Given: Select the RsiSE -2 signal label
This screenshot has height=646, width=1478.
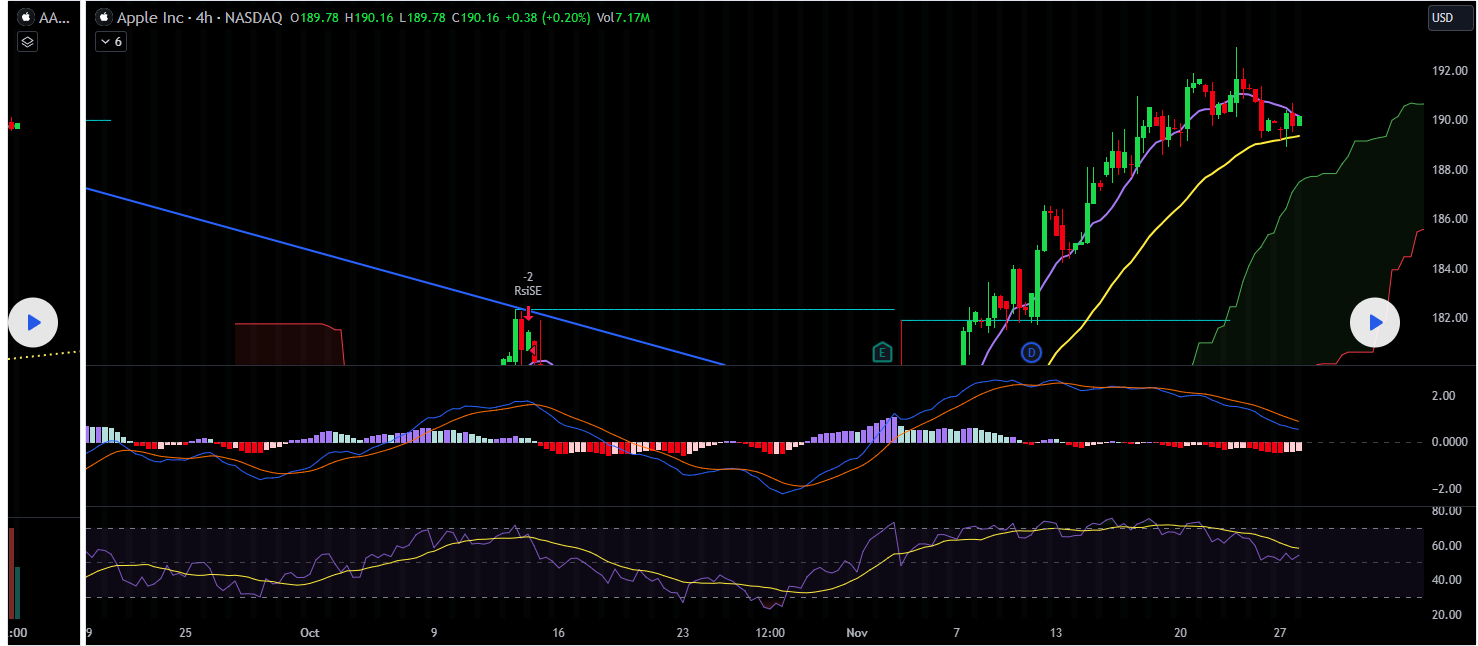Looking at the screenshot, I should 528,283.
